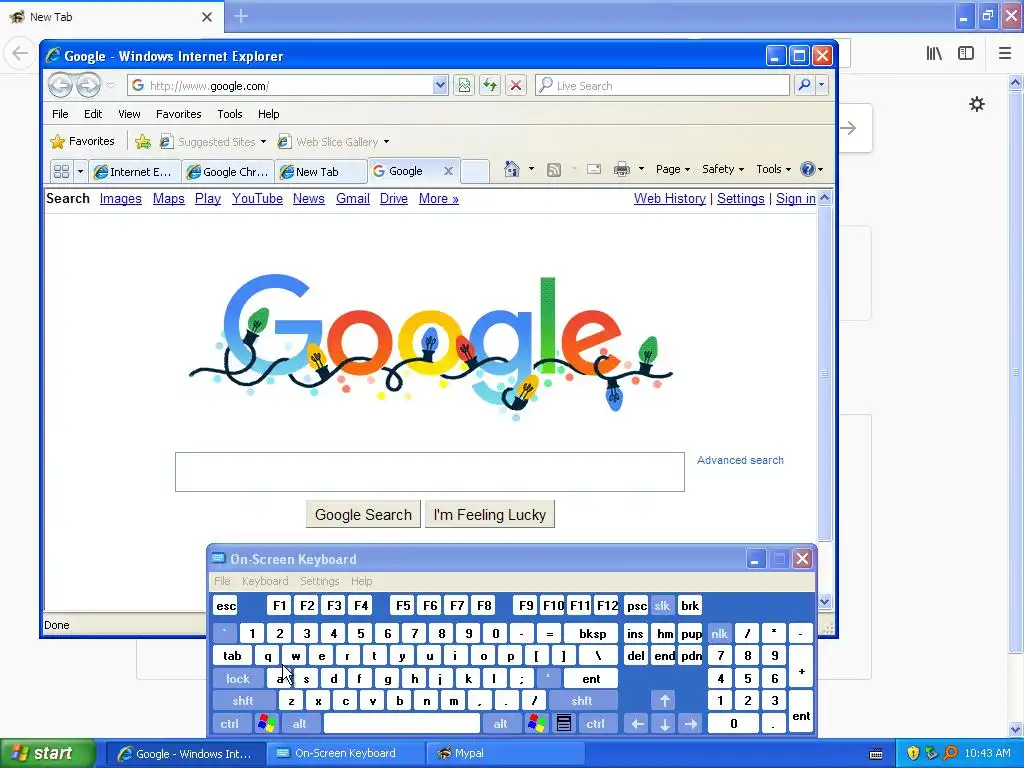This screenshot has height=768, width=1024.
Task: Click the keyboard tray icon
Action: point(876,754)
